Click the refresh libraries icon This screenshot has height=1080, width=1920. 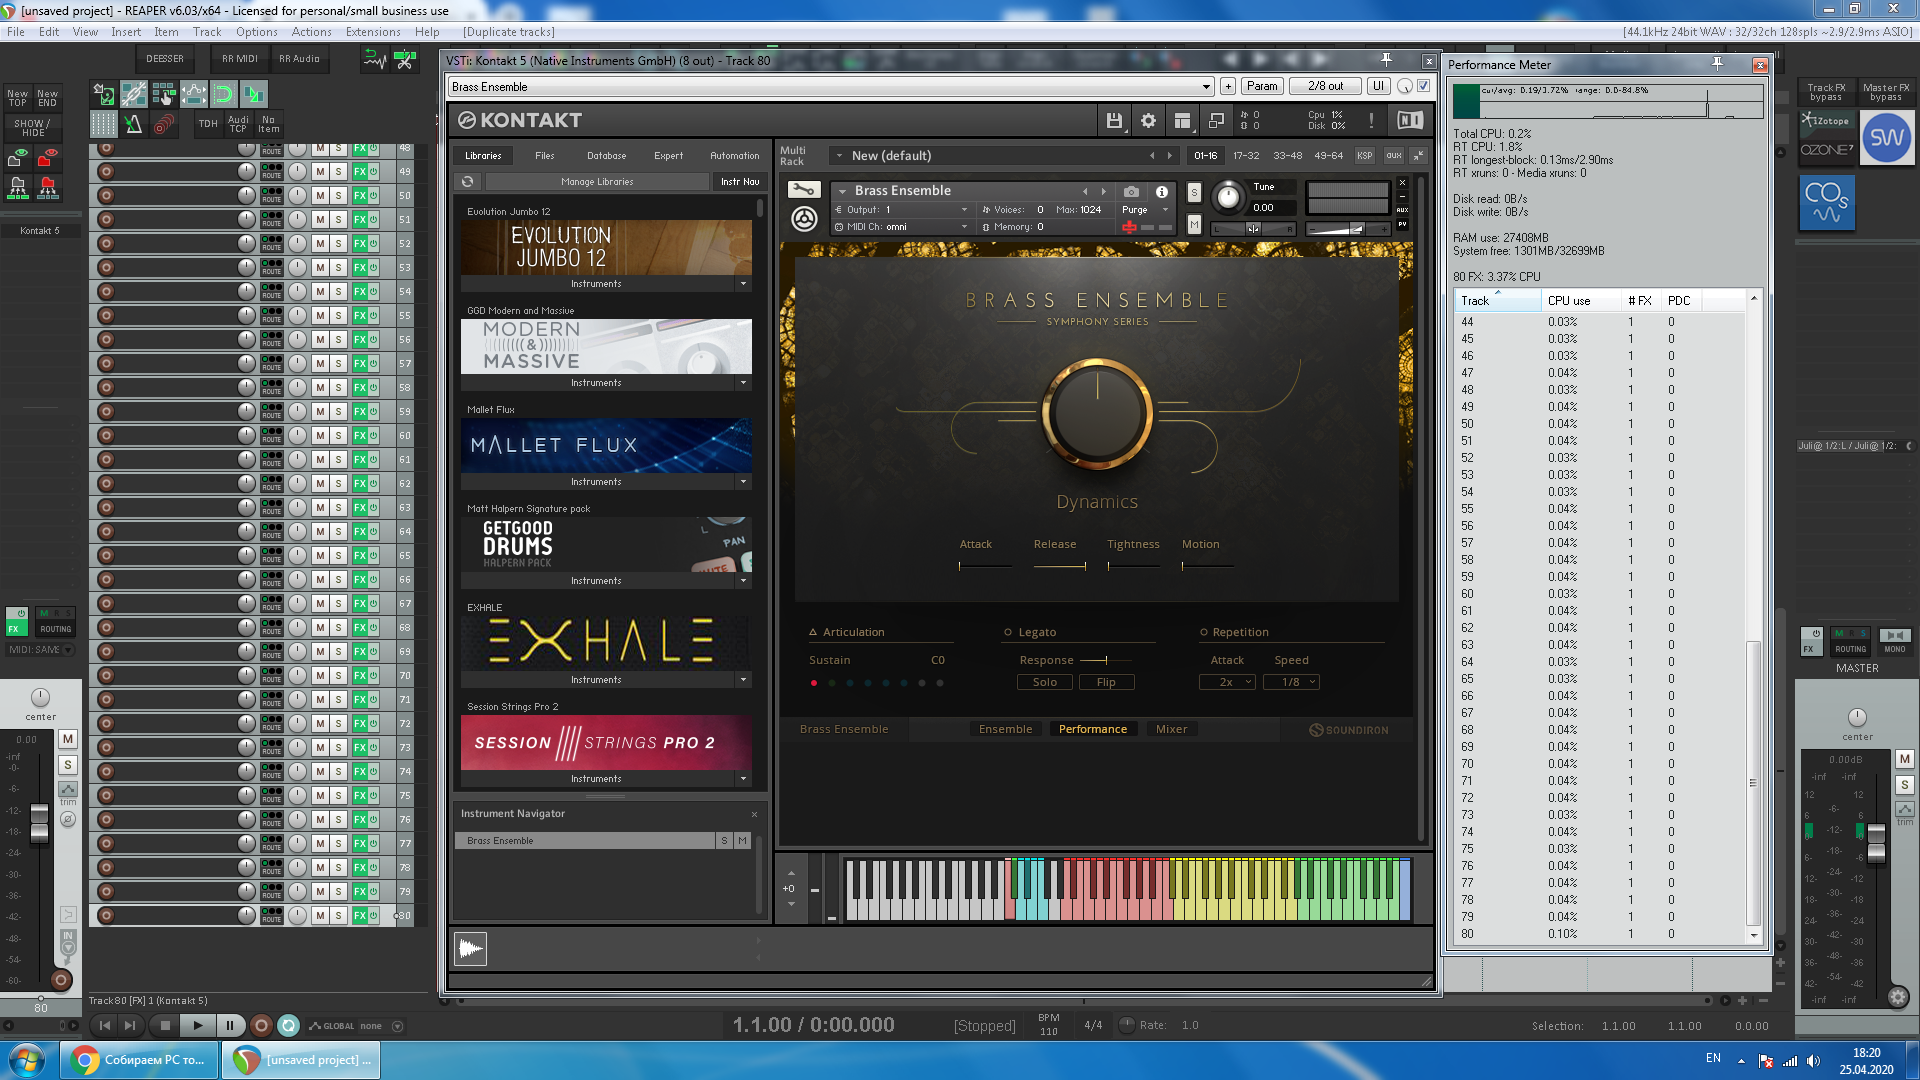pyautogui.click(x=467, y=182)
